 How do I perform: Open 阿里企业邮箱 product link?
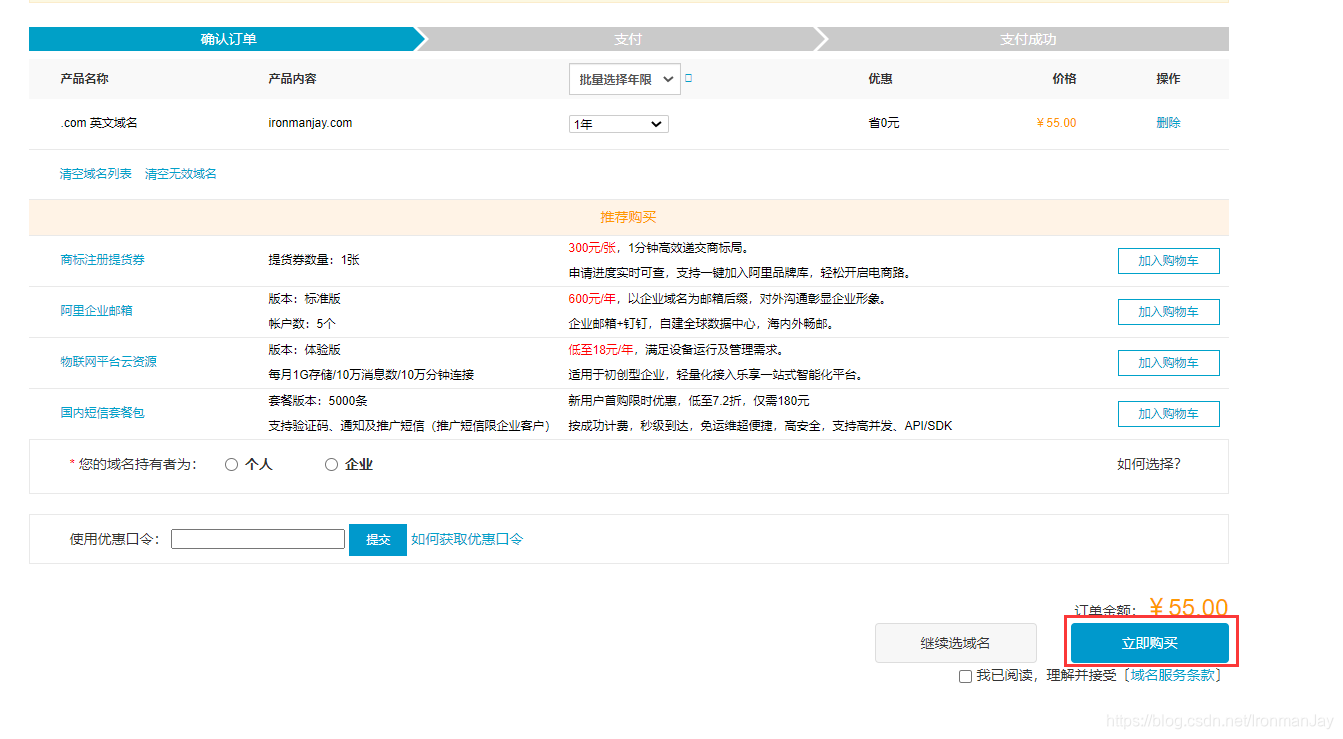96,311
